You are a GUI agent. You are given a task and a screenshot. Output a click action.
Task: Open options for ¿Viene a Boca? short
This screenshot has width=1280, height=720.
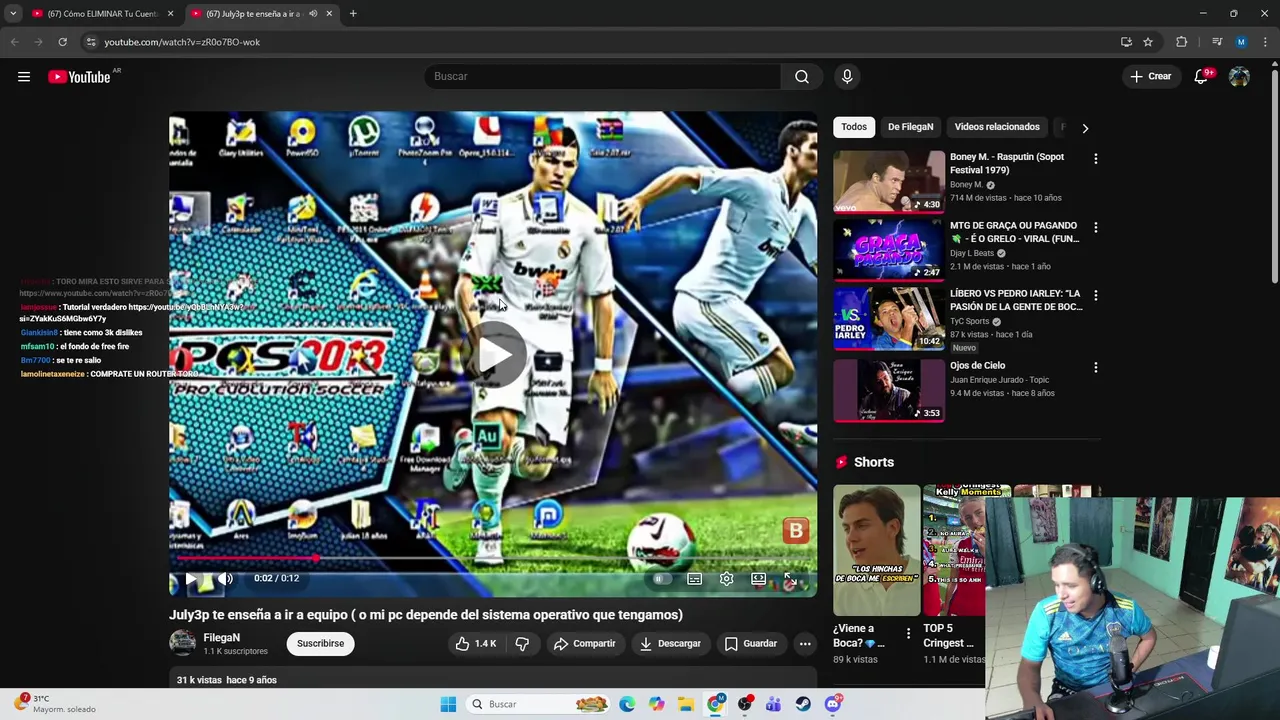pos(908,633)
